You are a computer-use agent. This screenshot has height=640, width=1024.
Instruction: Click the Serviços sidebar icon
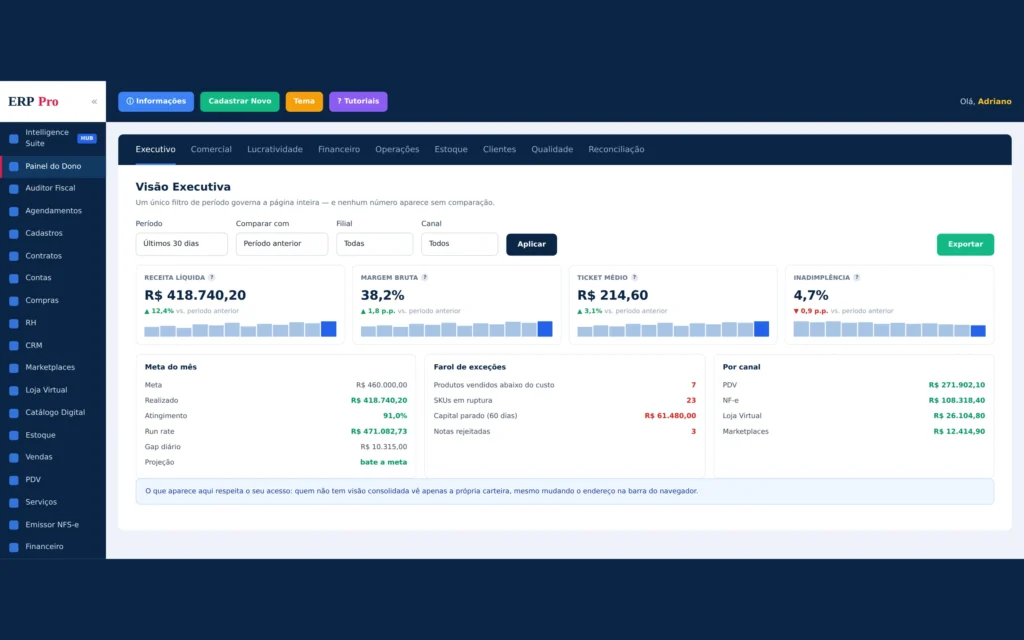[x=14, y=503]
